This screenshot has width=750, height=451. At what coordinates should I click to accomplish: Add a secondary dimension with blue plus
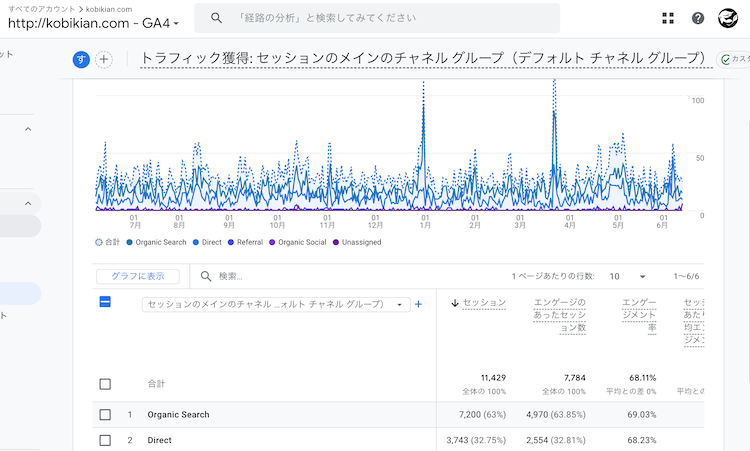[418, 304]
